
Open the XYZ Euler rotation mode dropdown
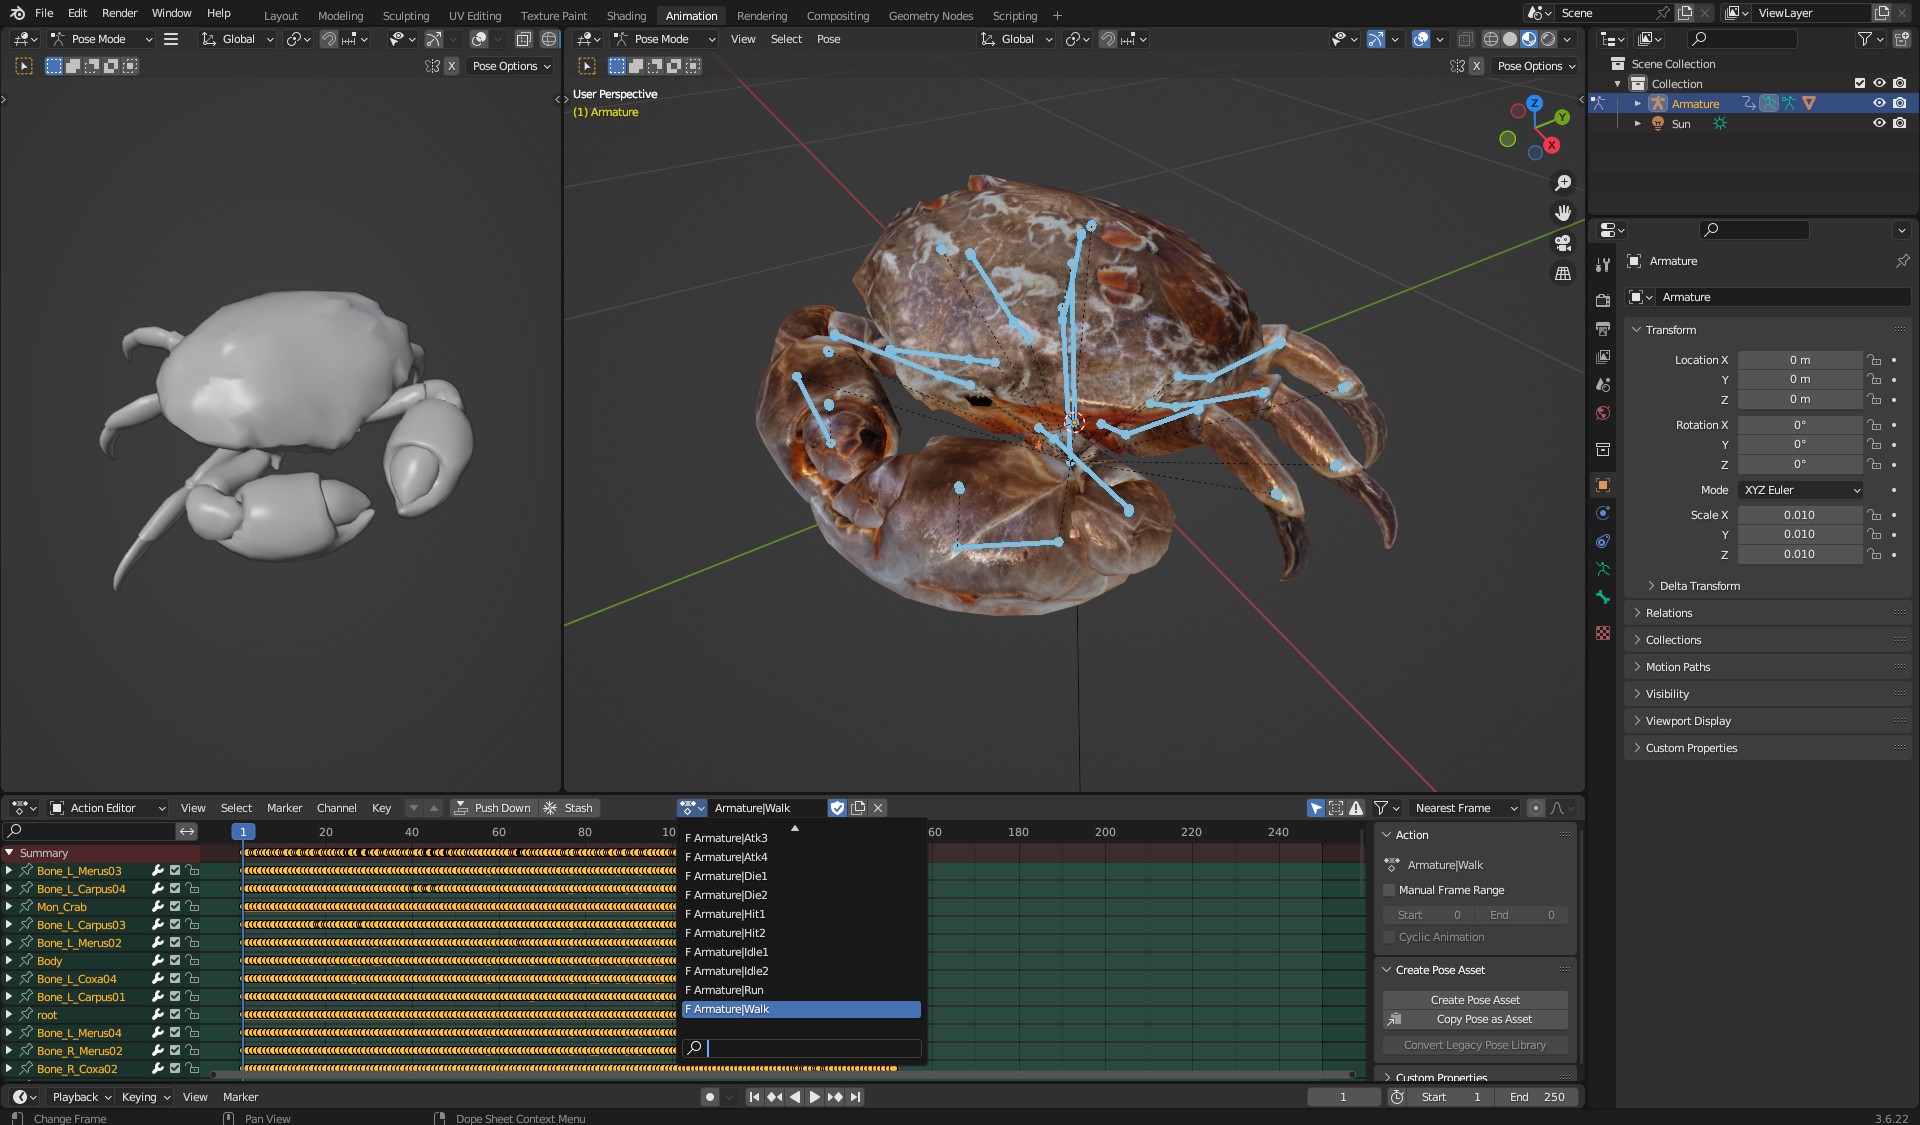coord(1801,490)
